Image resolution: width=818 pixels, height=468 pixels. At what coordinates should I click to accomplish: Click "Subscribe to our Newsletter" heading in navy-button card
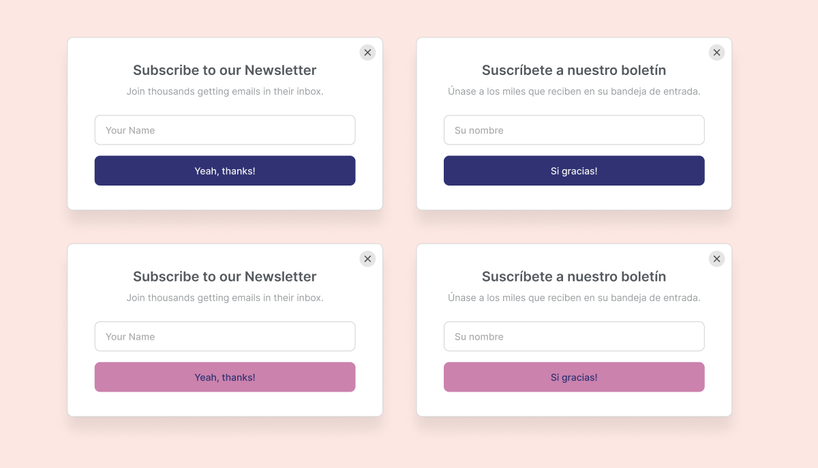(225, 70)
